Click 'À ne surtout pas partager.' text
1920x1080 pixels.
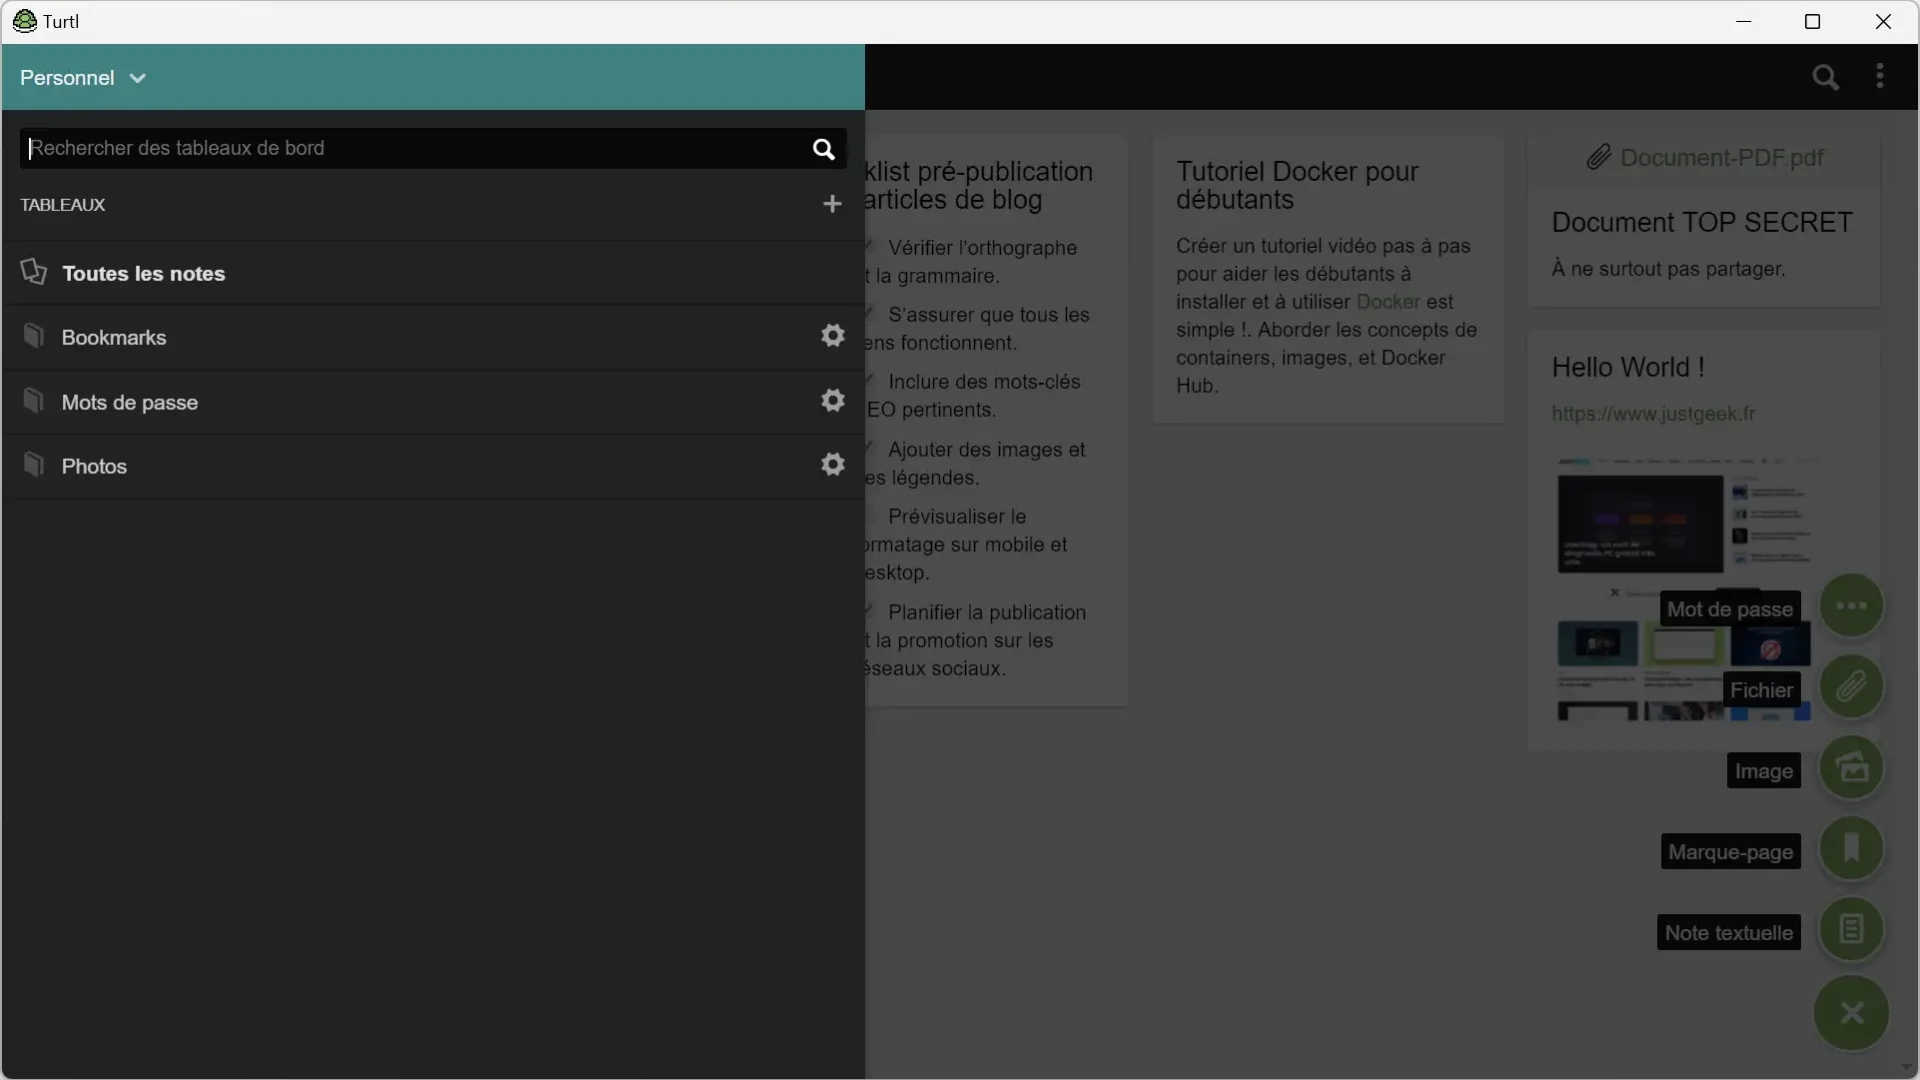[x=1668, y=269]
